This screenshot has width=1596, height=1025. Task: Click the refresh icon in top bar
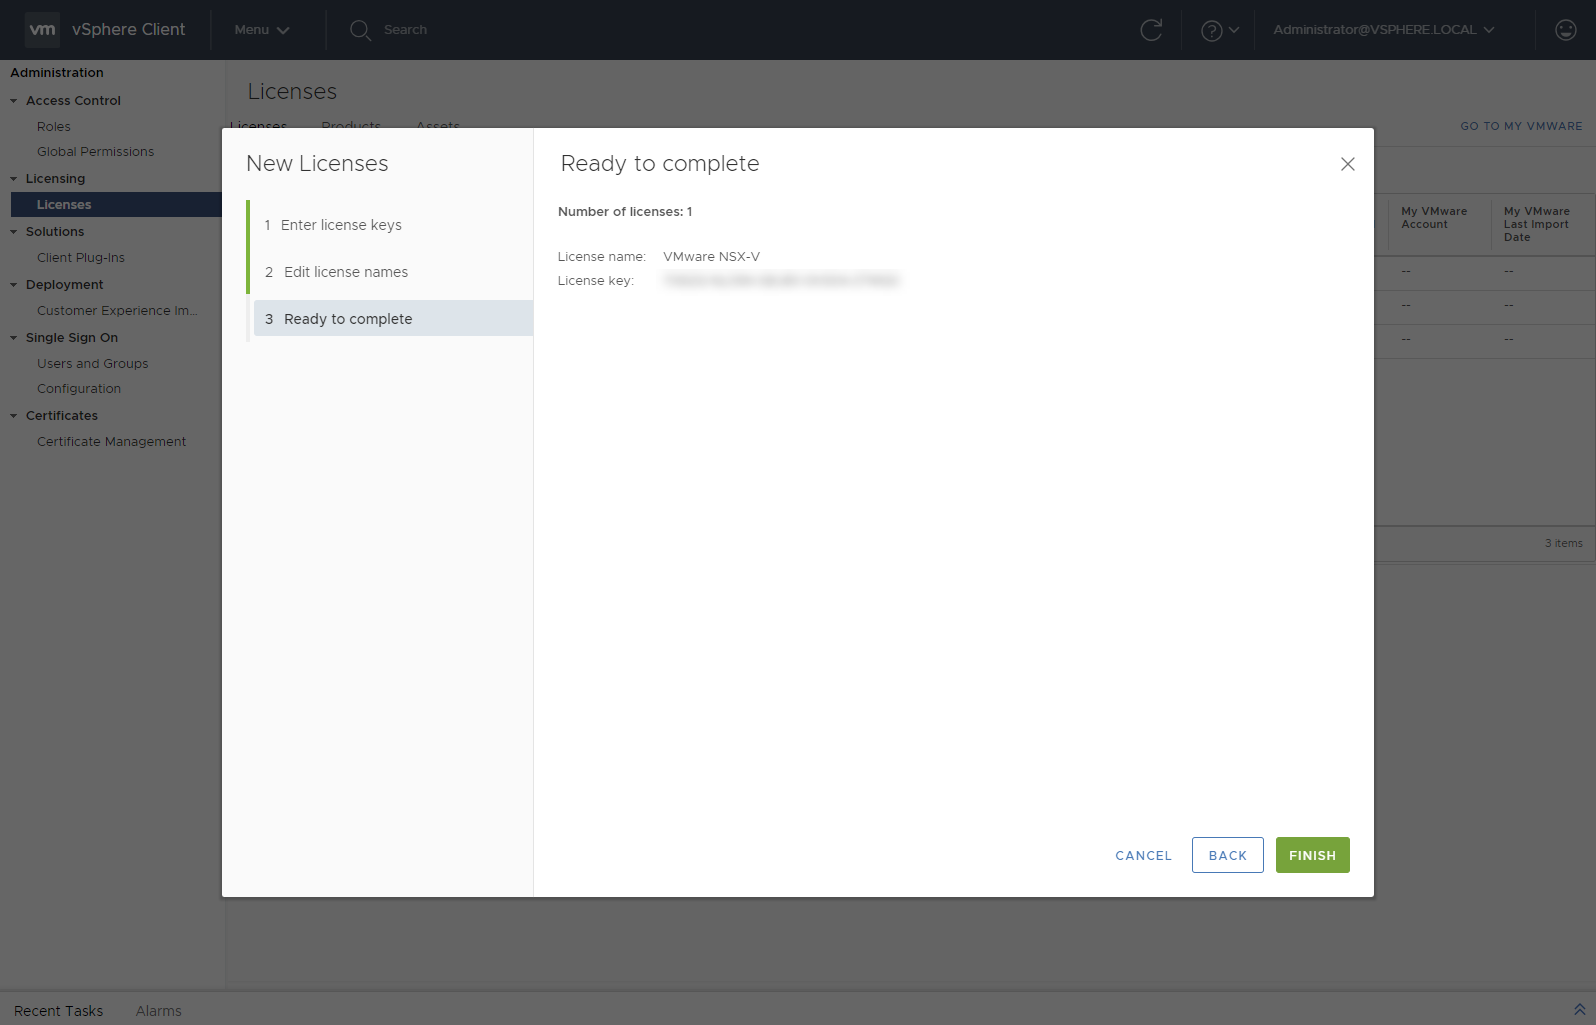1151,30
